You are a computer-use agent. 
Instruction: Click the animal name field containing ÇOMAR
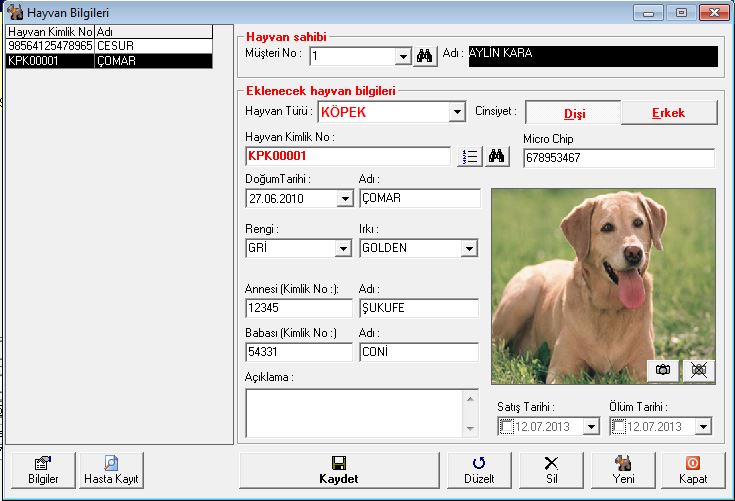[x=420, y=198]
